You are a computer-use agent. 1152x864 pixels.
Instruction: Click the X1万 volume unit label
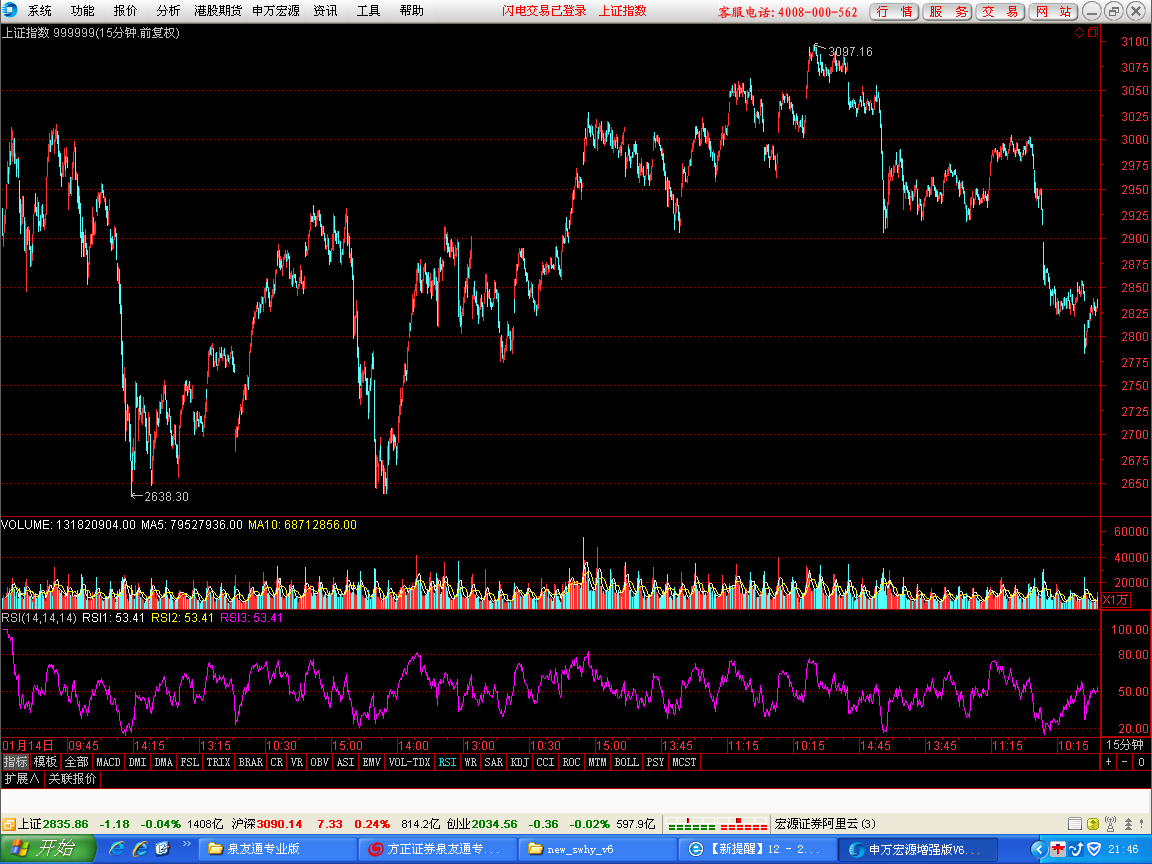coord(1115,600)
